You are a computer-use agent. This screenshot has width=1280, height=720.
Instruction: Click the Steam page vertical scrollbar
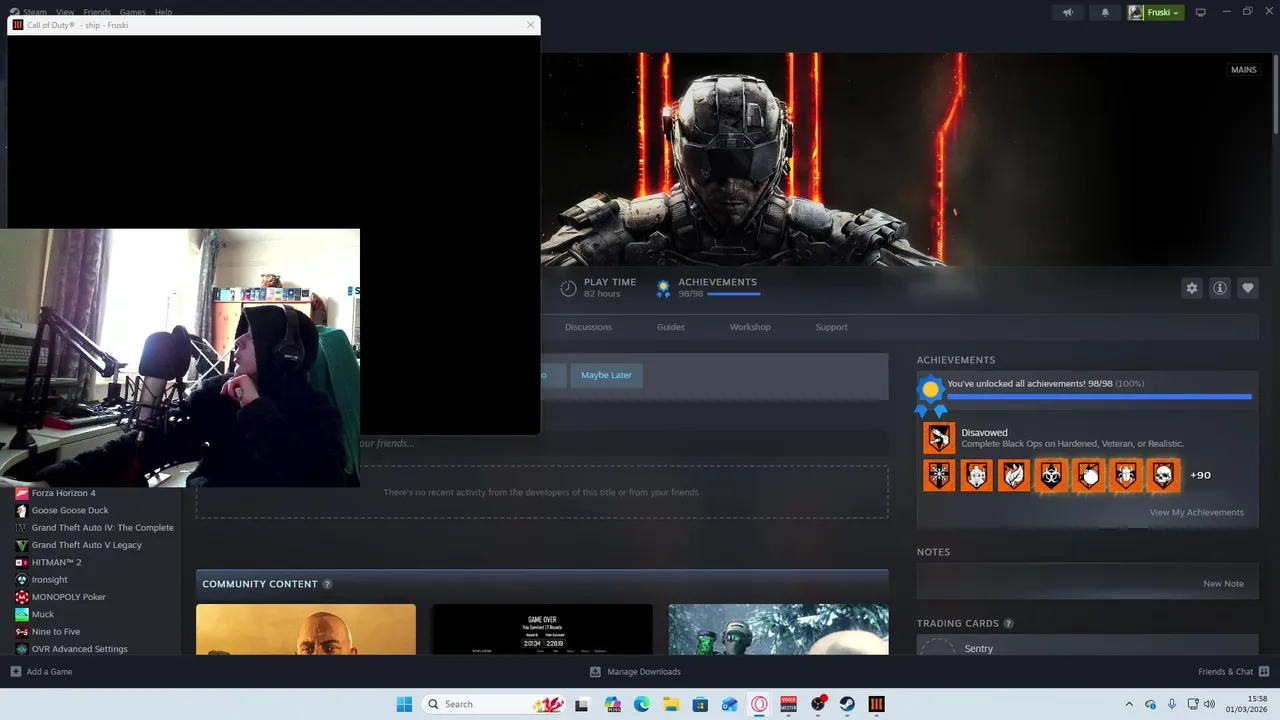coord(1276,95)
